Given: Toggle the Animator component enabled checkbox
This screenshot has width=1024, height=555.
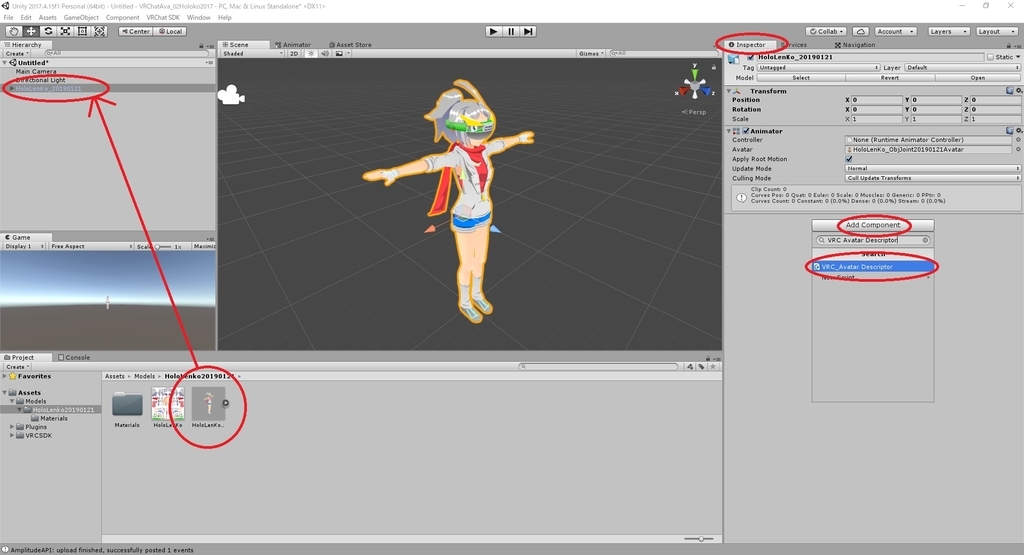Looking at the screenshot, I should click(x=746, y=131).
